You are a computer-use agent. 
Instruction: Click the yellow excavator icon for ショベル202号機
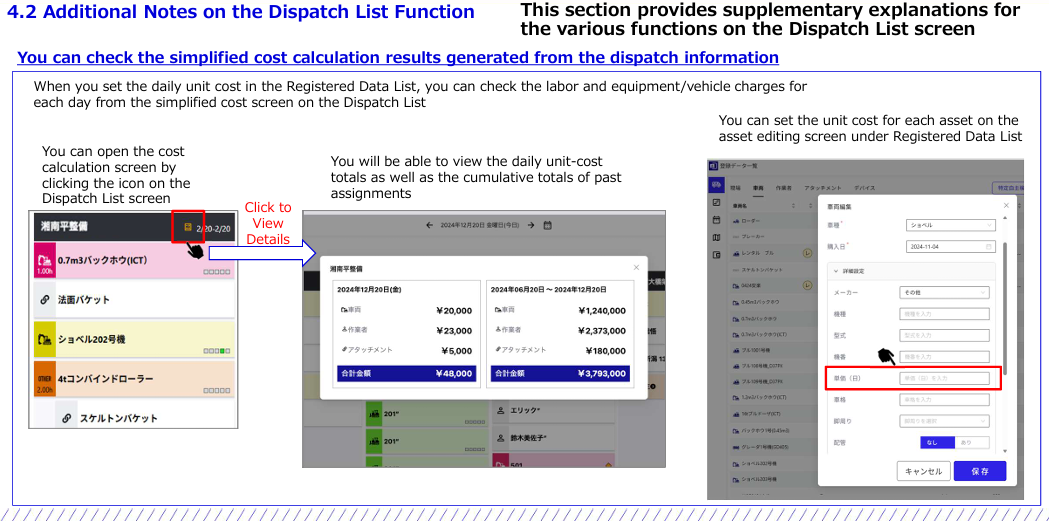(45, 340)
